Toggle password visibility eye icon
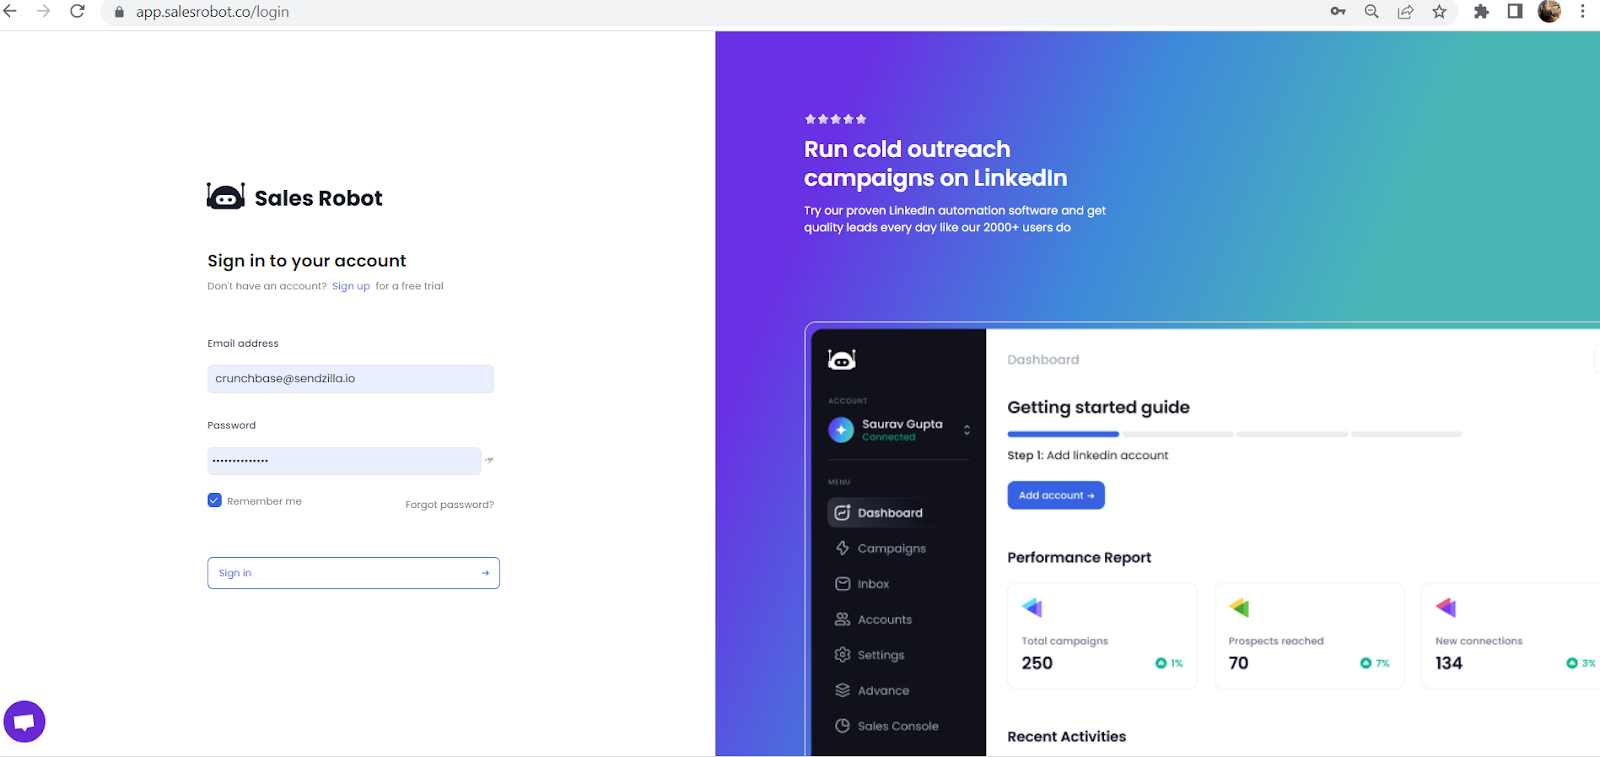Image resolution: width=1600 pixels, height=757 pixels. [x=489, y=460]
